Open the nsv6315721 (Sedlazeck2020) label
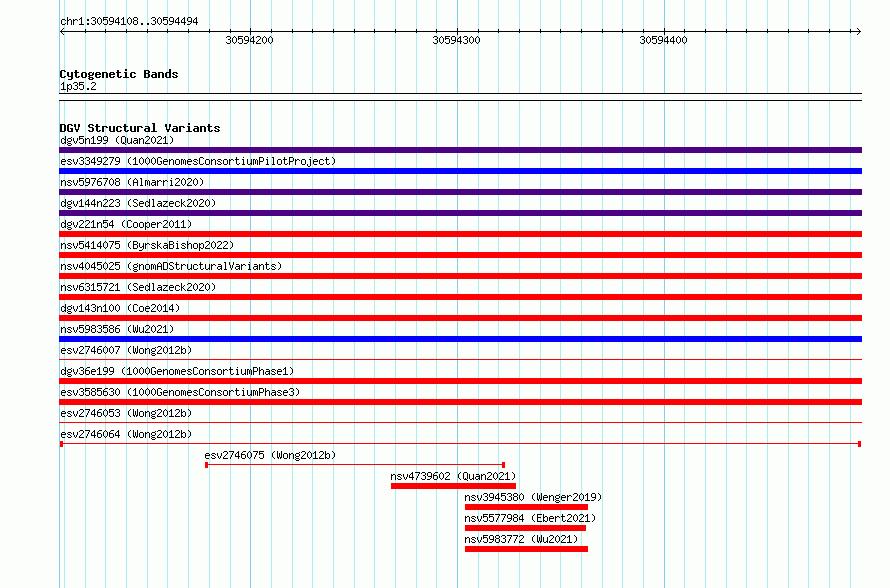 [x=138, y=287]
